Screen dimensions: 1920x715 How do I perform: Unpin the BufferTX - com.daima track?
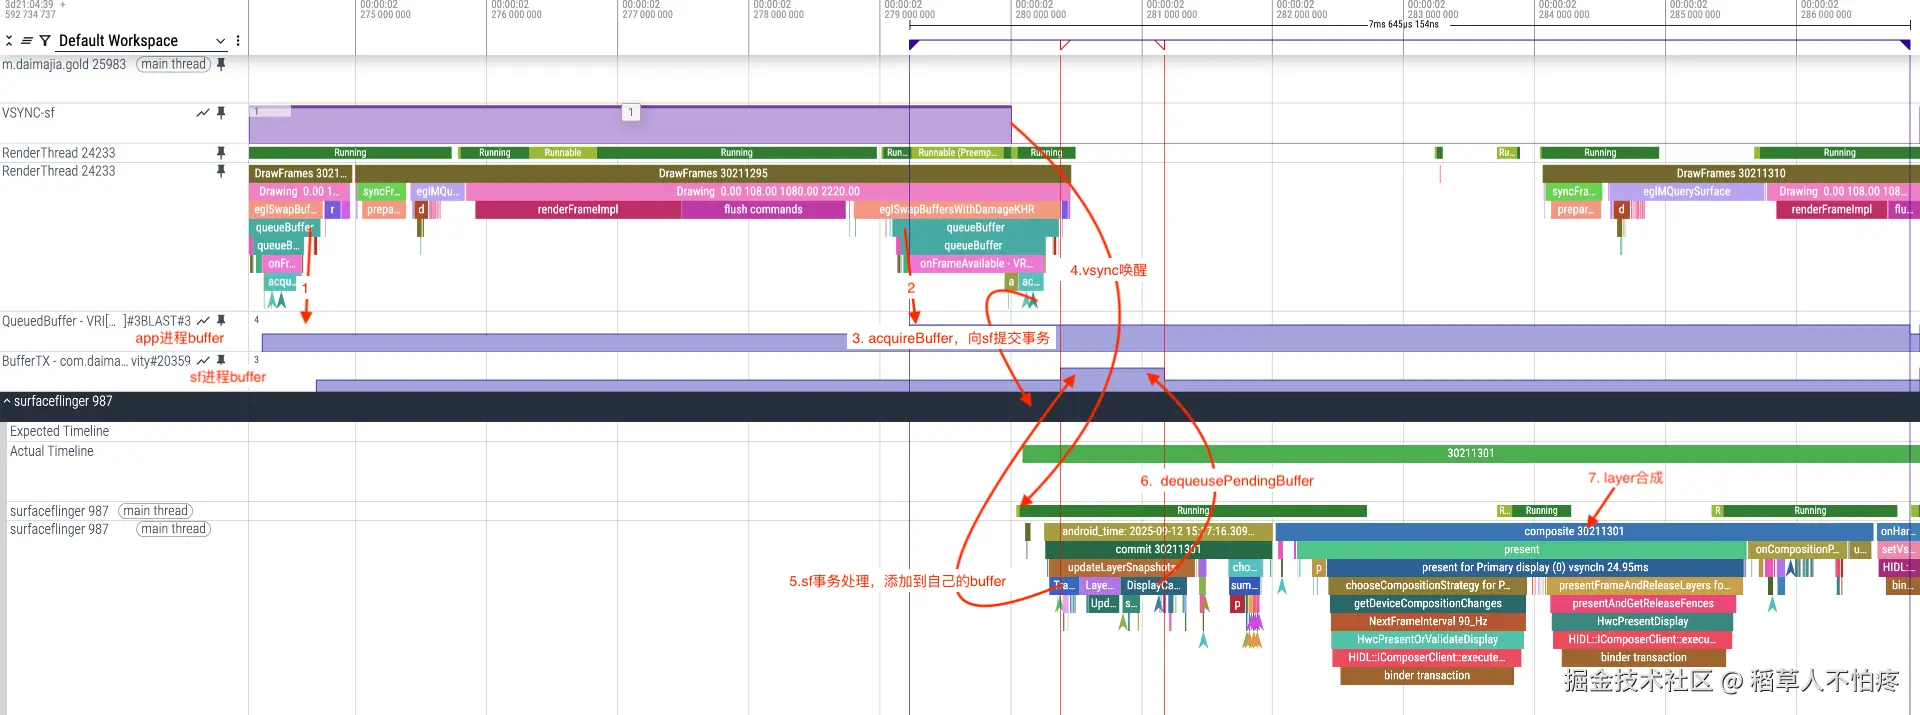click(x=221, y=360)
